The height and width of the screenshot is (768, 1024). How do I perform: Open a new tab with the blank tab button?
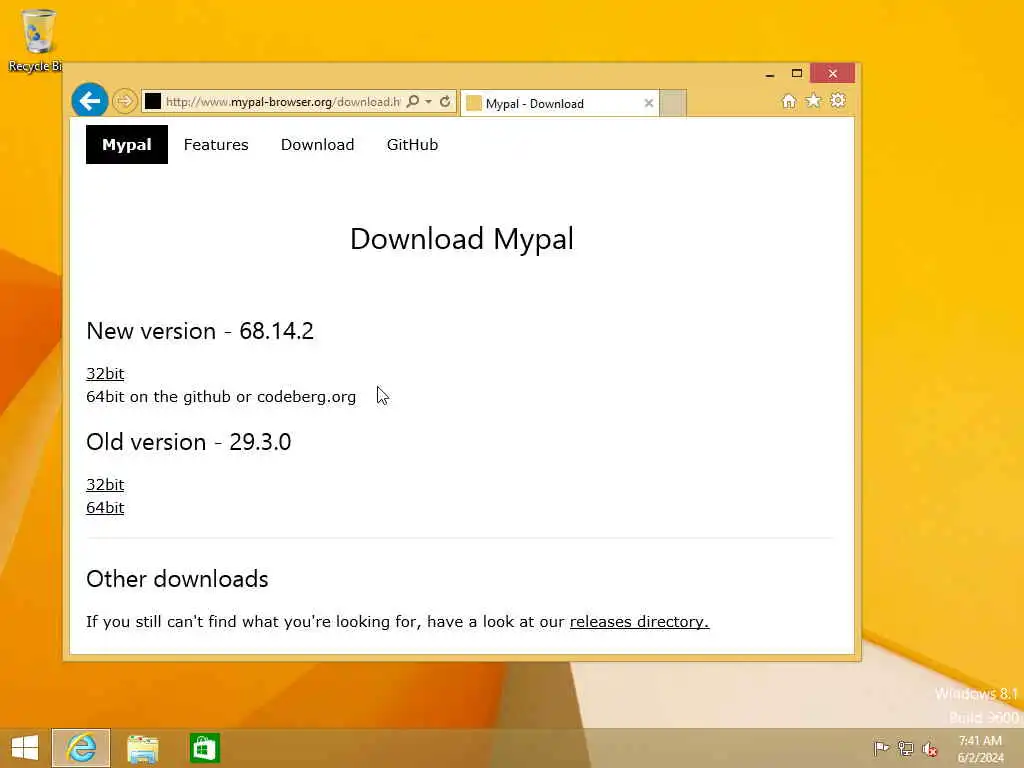673,103
